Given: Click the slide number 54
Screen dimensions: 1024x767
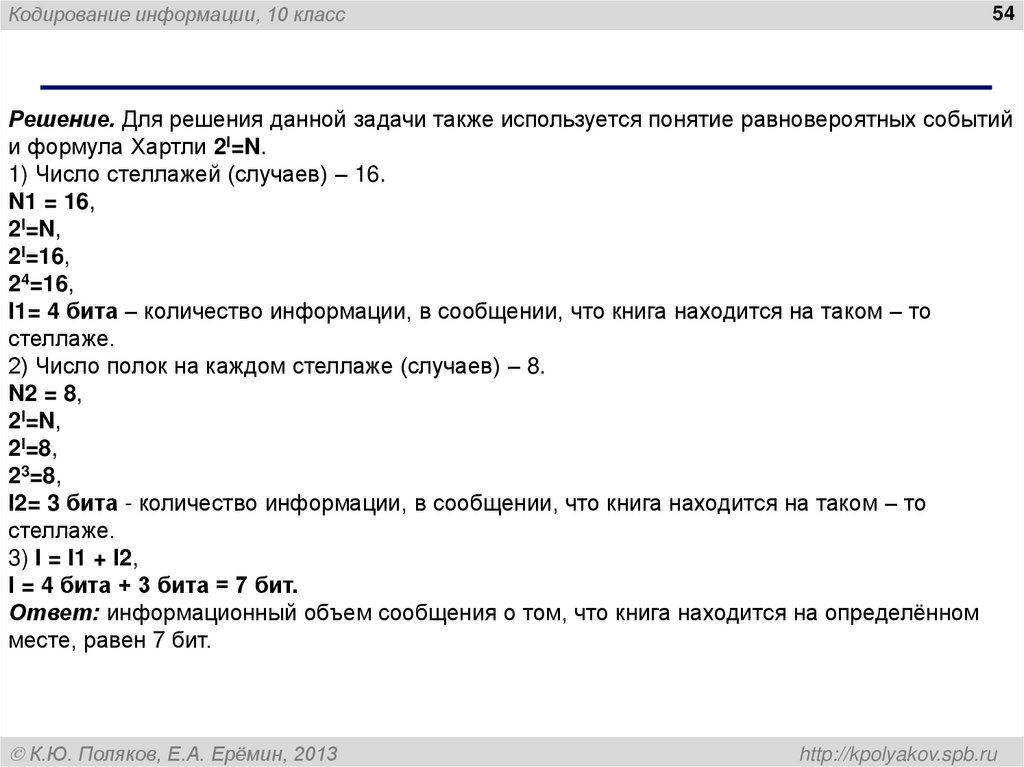Looking at the screenshot, I should click(1002, 13).
